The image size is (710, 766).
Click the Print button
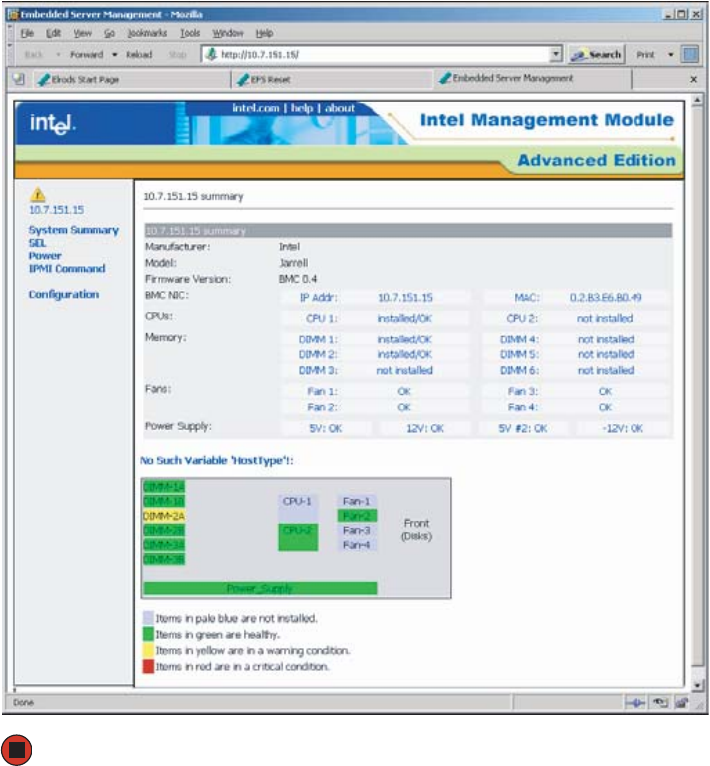(x=645, y=55)
